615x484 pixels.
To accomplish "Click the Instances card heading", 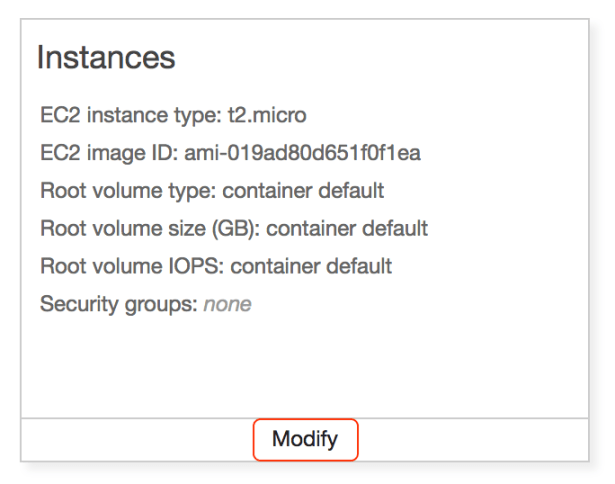I will 106,58.
